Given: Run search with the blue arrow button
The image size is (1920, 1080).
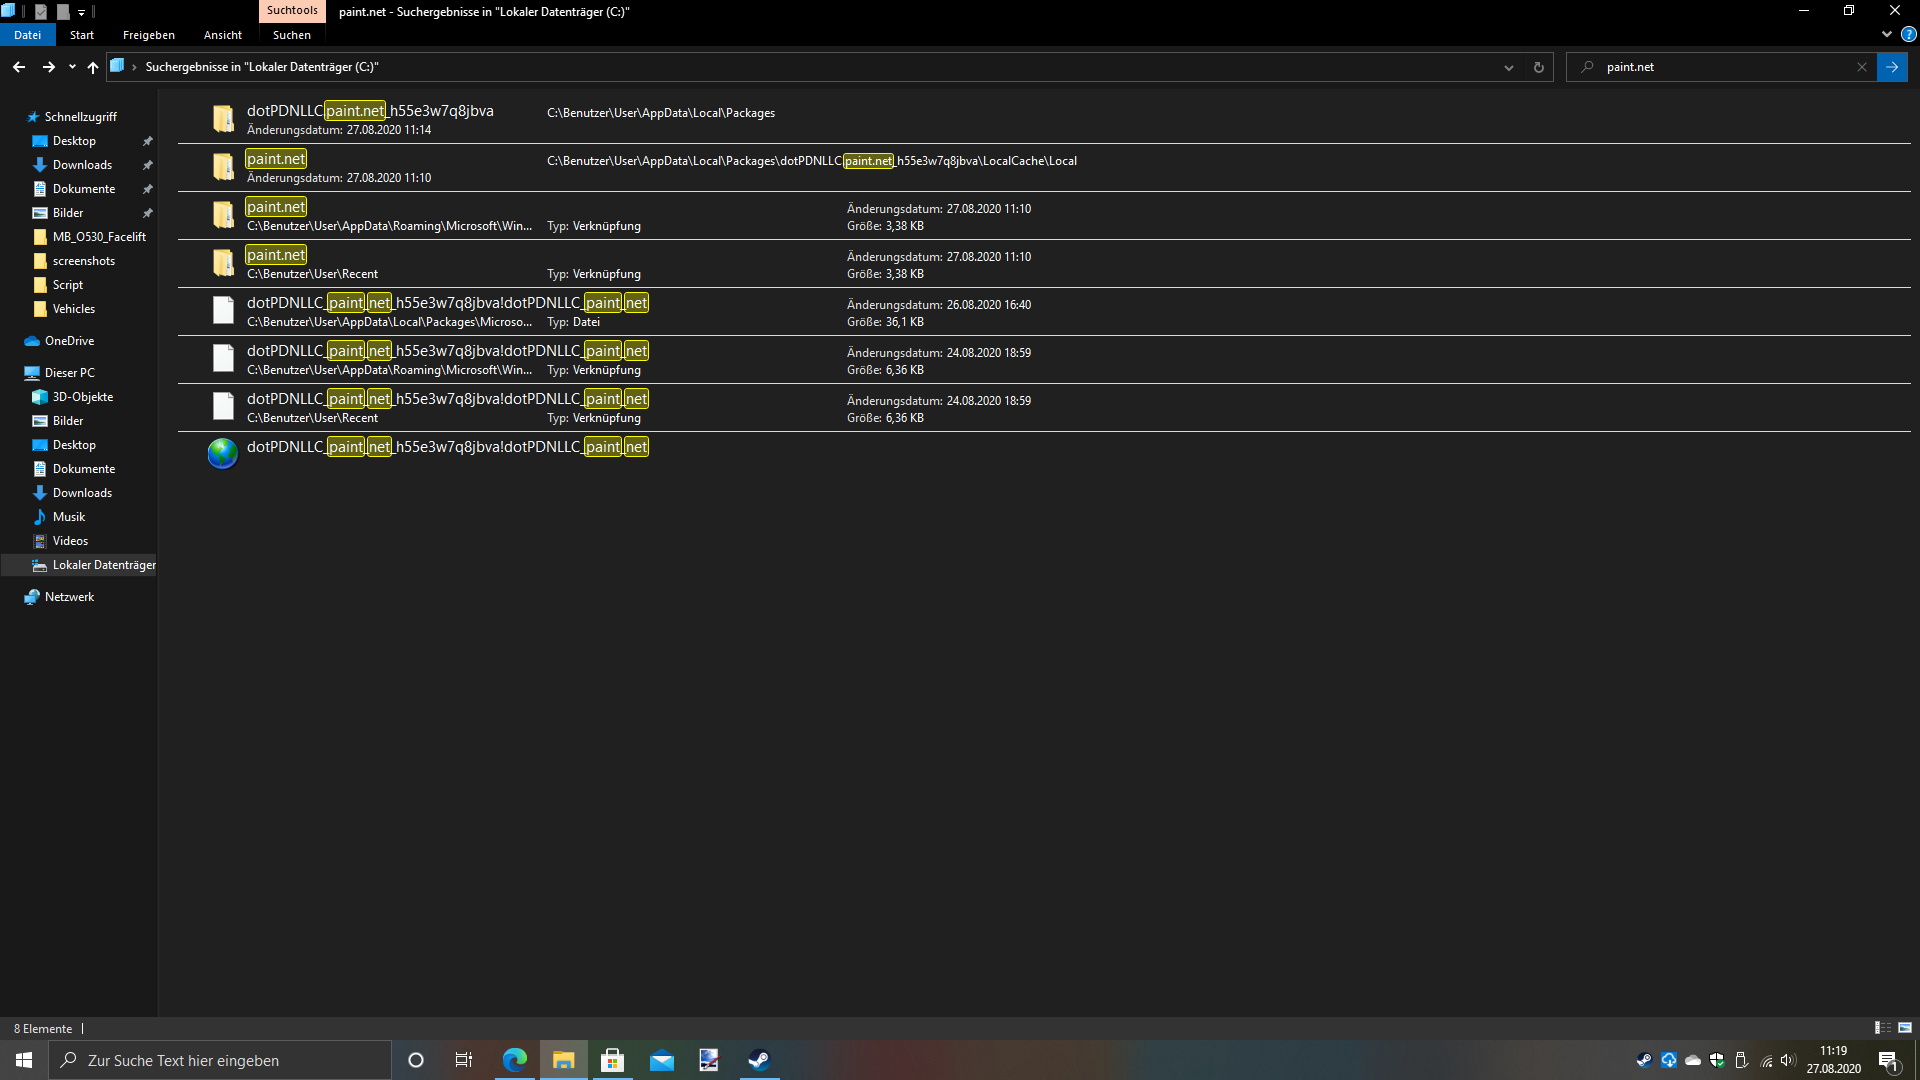Looking at the screenshot, I should [x=1892, y=67].
